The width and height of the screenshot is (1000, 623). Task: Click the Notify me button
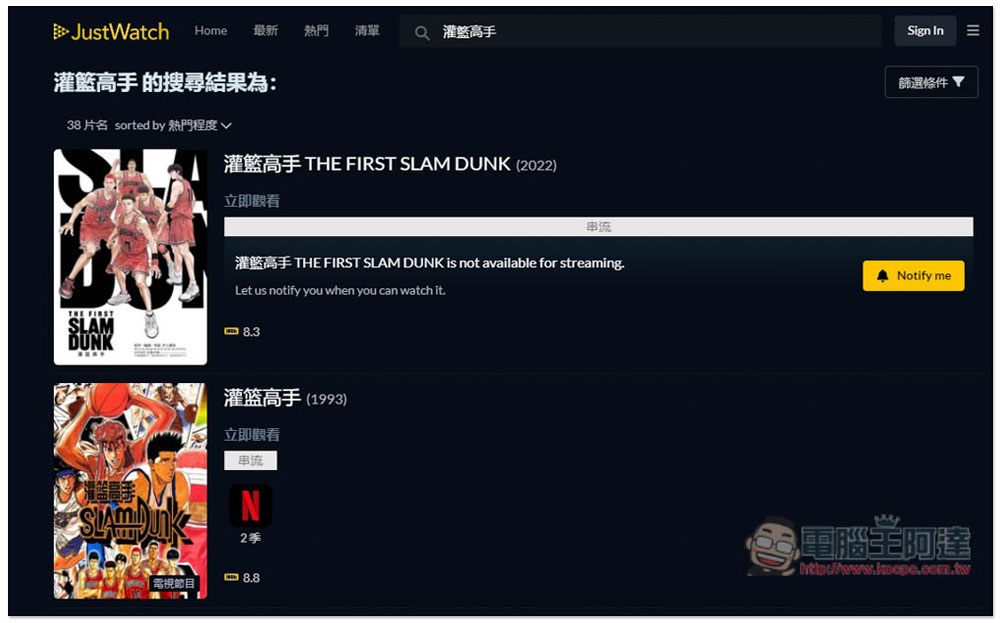[x=913, y=275]
